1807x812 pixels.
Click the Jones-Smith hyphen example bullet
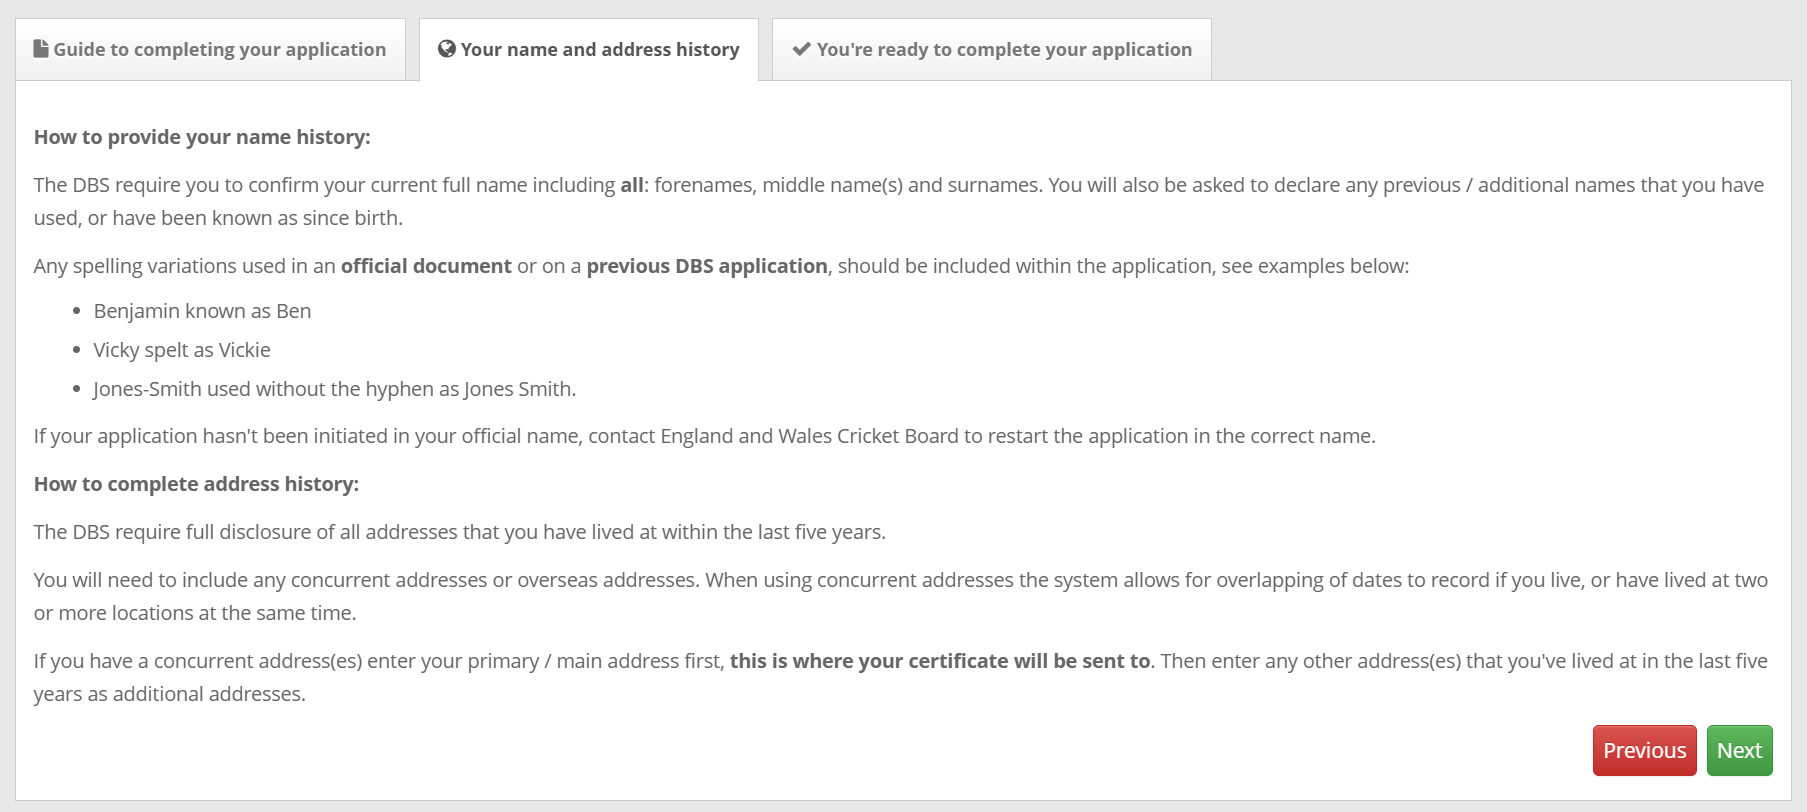tap(334, 389)
